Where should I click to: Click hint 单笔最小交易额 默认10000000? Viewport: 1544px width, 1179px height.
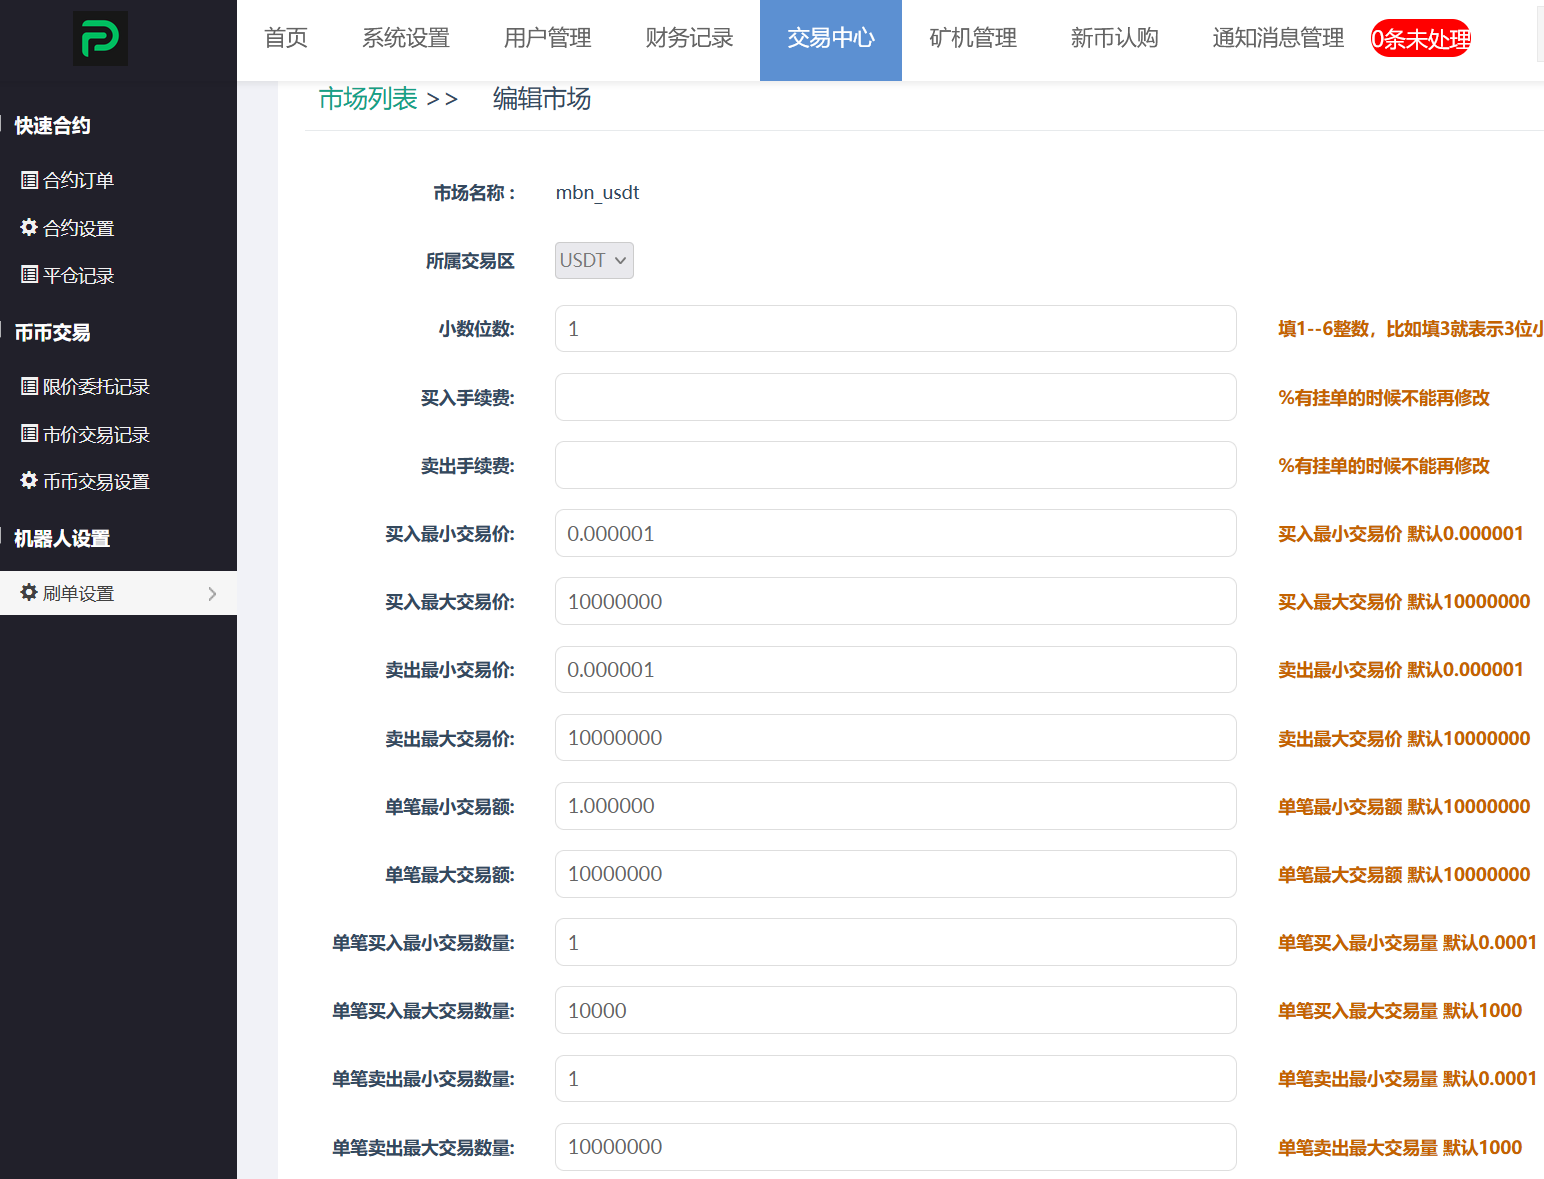pos(1404,806)
